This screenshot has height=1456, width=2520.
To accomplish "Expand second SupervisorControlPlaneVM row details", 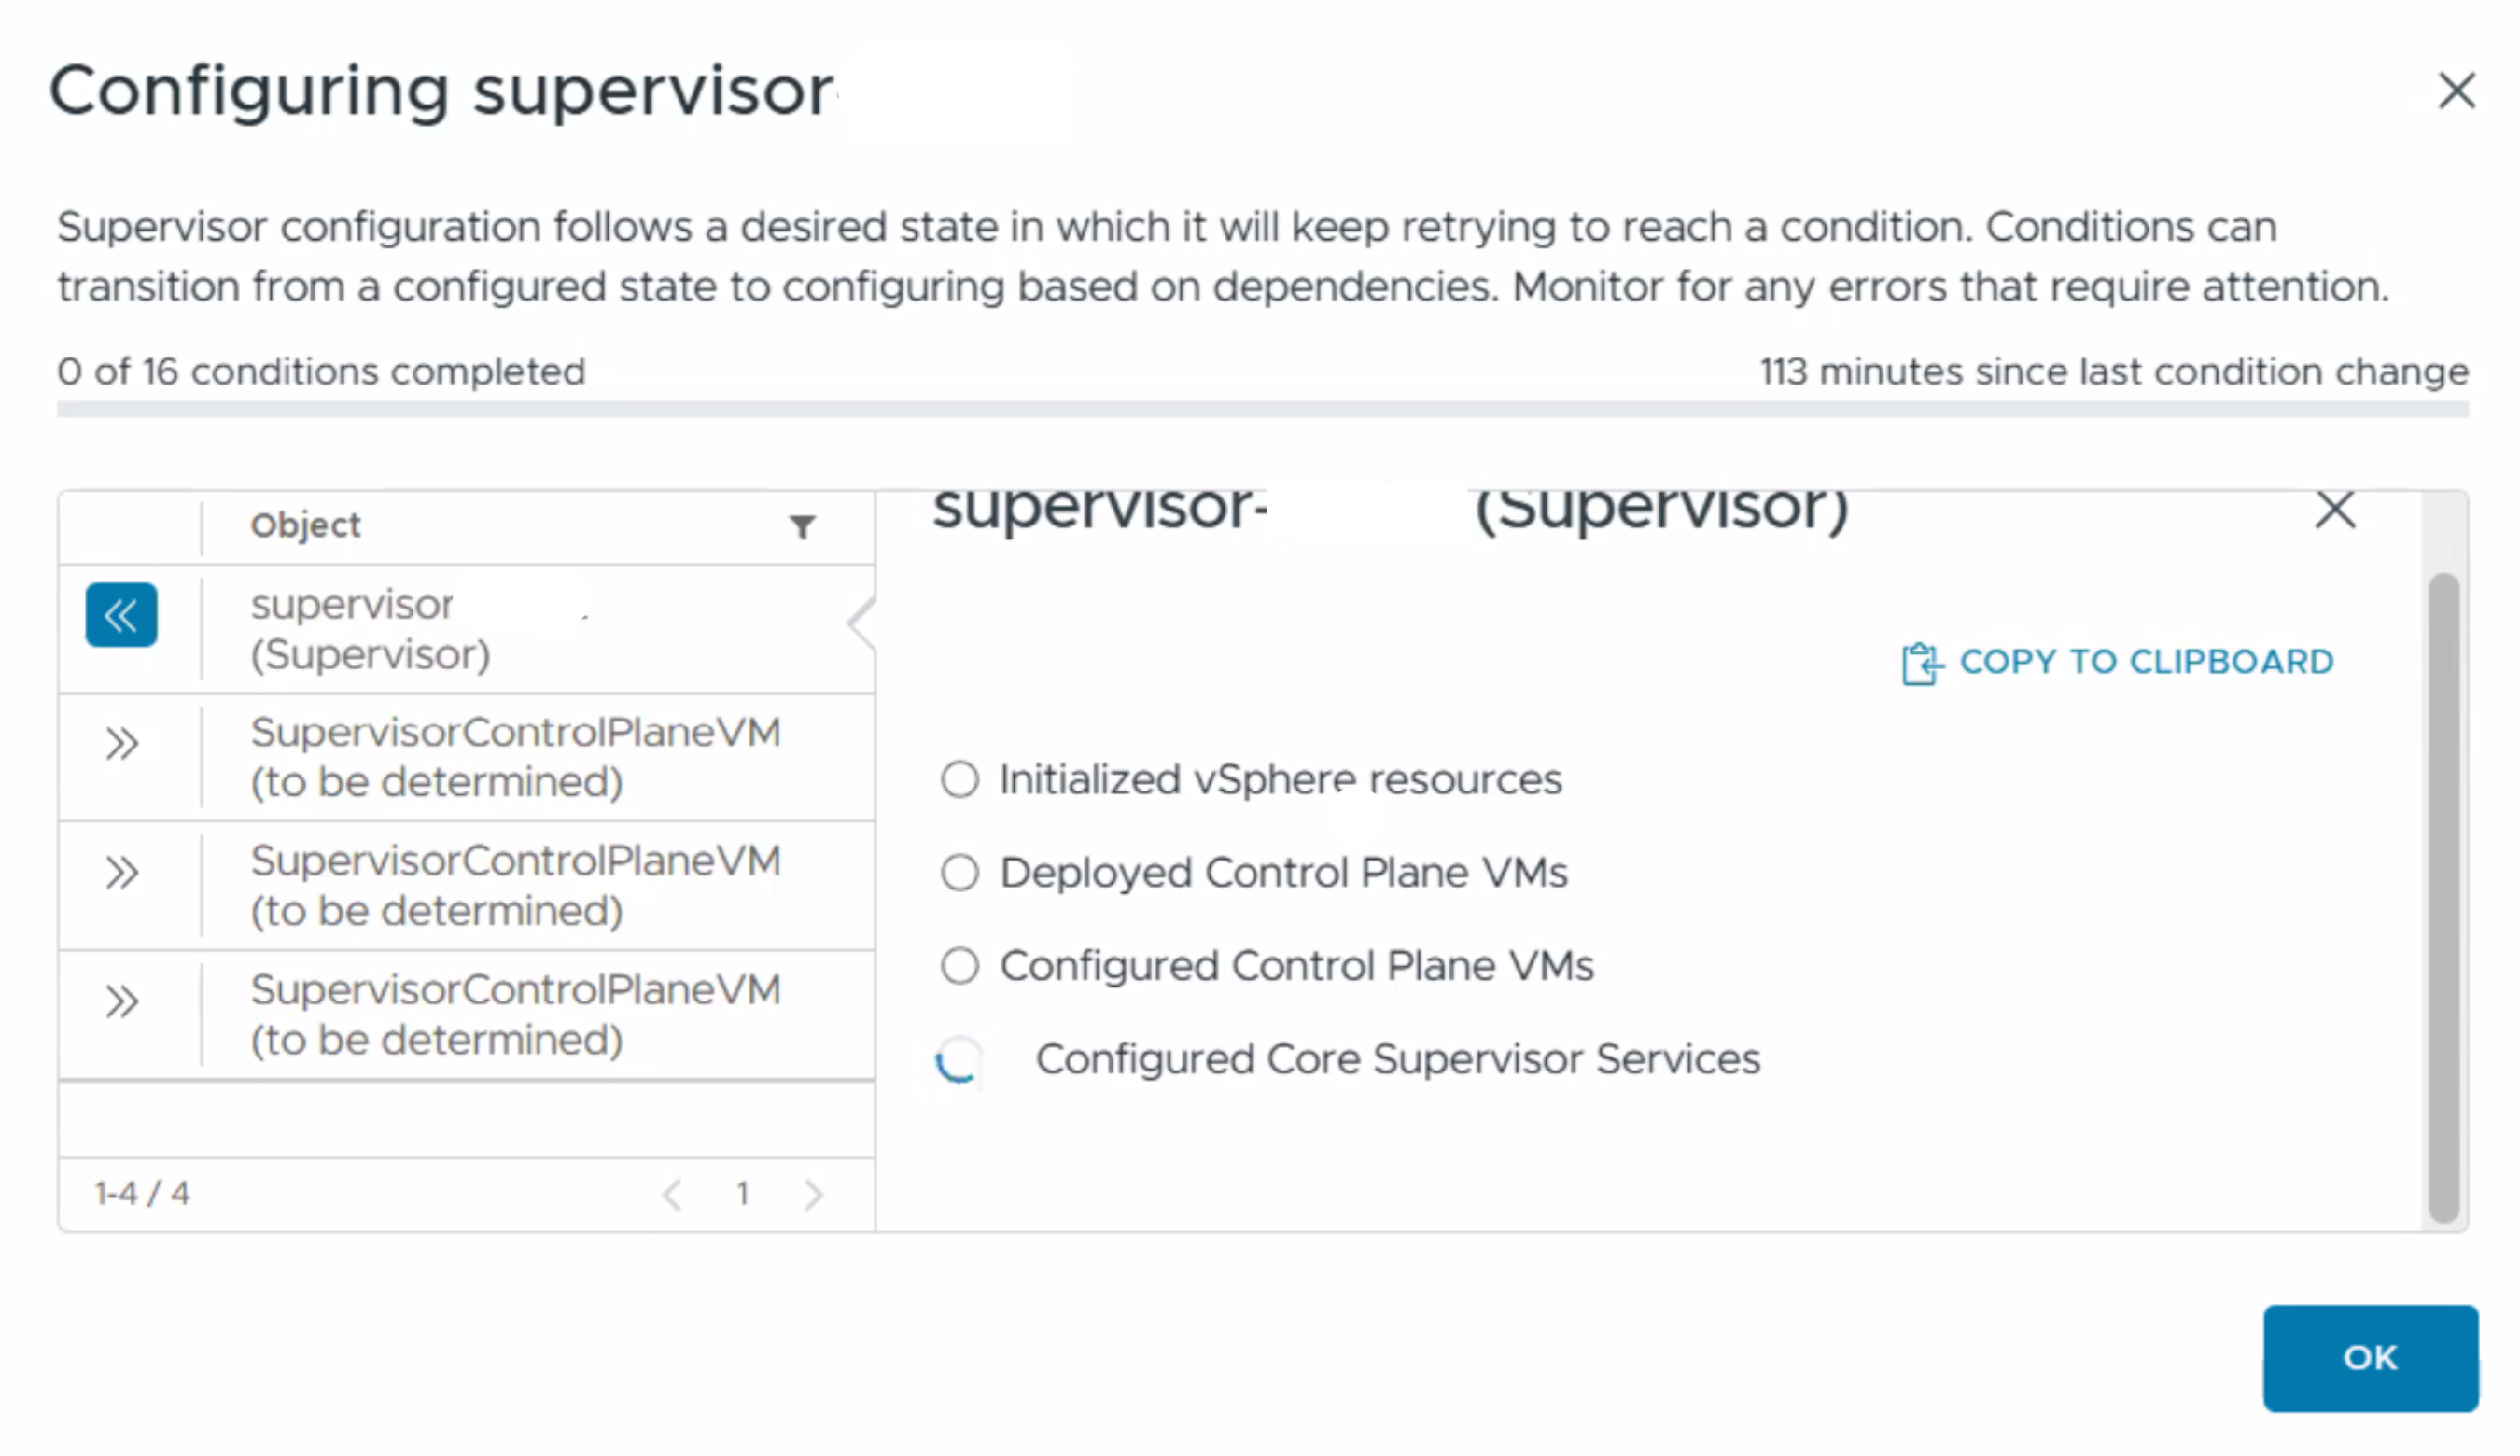I will pos(121,873).
